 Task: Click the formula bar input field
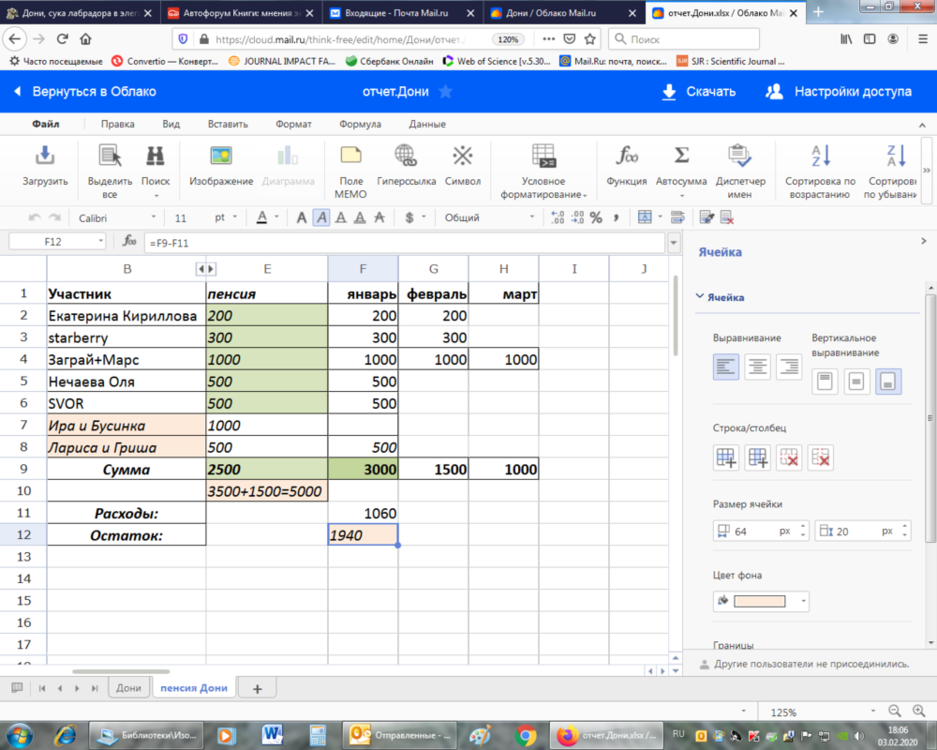point(400,242)
